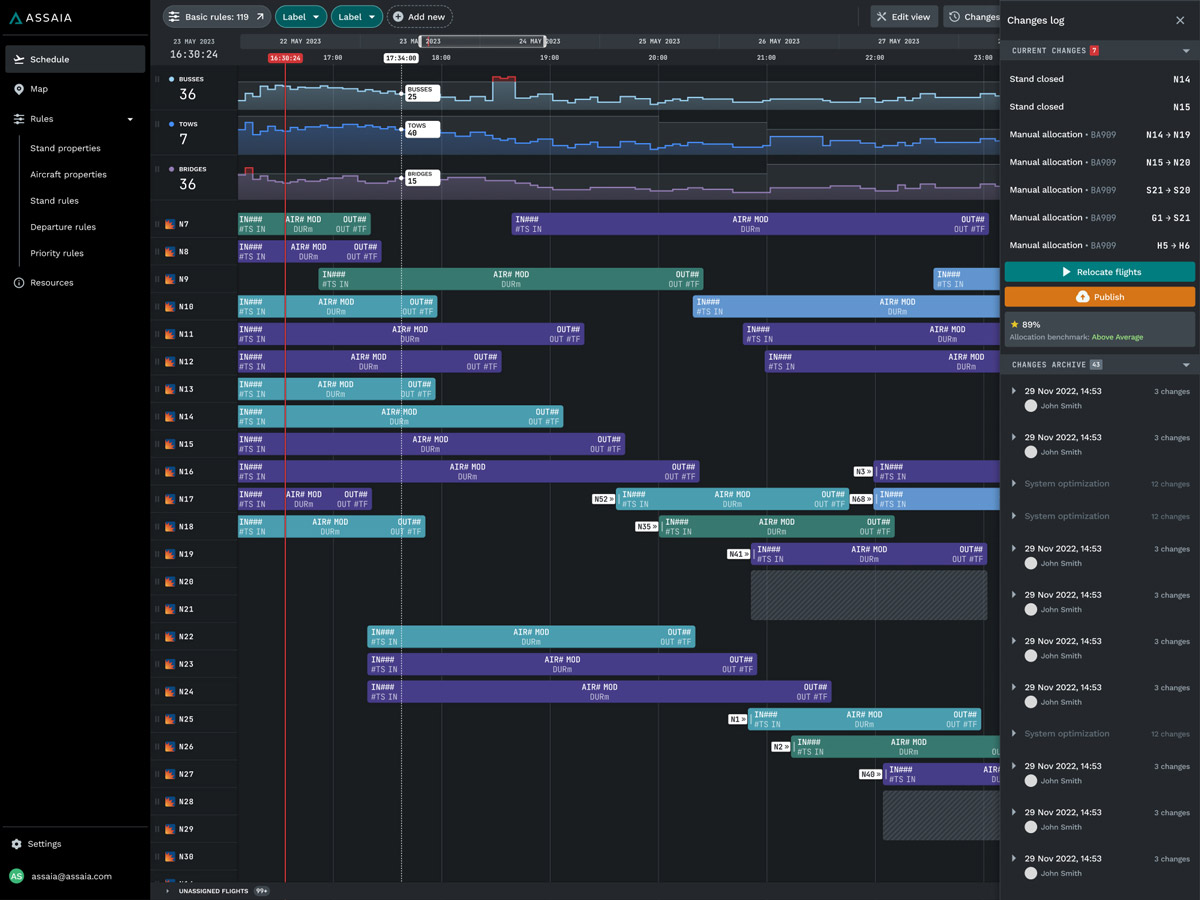Click the Map pin icon in sidebar
Screen dimensions: 1200x900
point(19,89)
